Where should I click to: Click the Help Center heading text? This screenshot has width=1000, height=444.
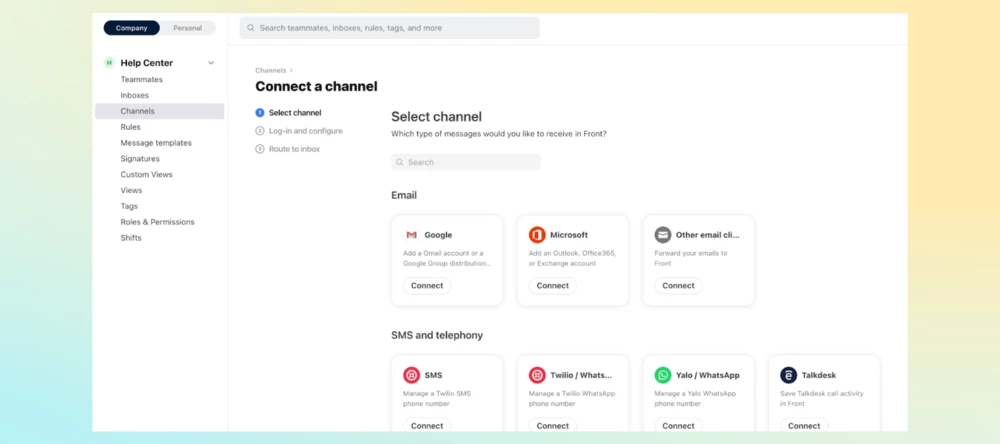(147, 63)
